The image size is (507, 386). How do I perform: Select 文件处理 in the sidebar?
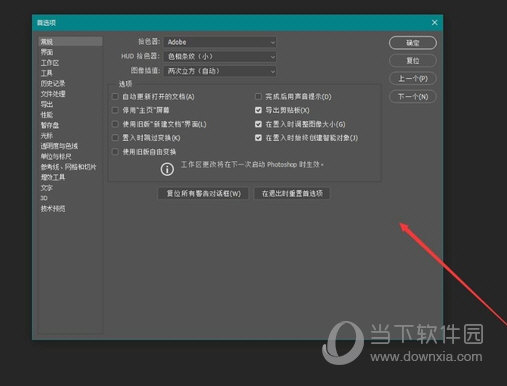click(53, 94)
